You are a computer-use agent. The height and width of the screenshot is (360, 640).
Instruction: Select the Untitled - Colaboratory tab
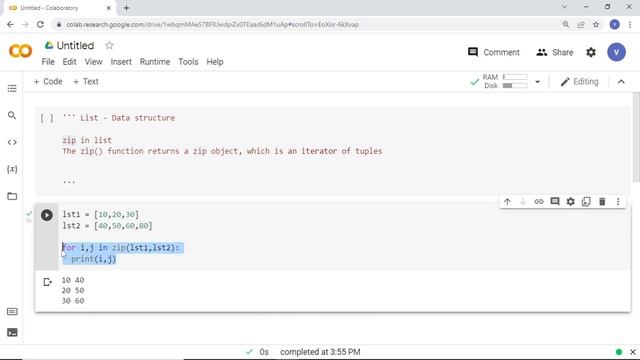[x=59, y=8]
